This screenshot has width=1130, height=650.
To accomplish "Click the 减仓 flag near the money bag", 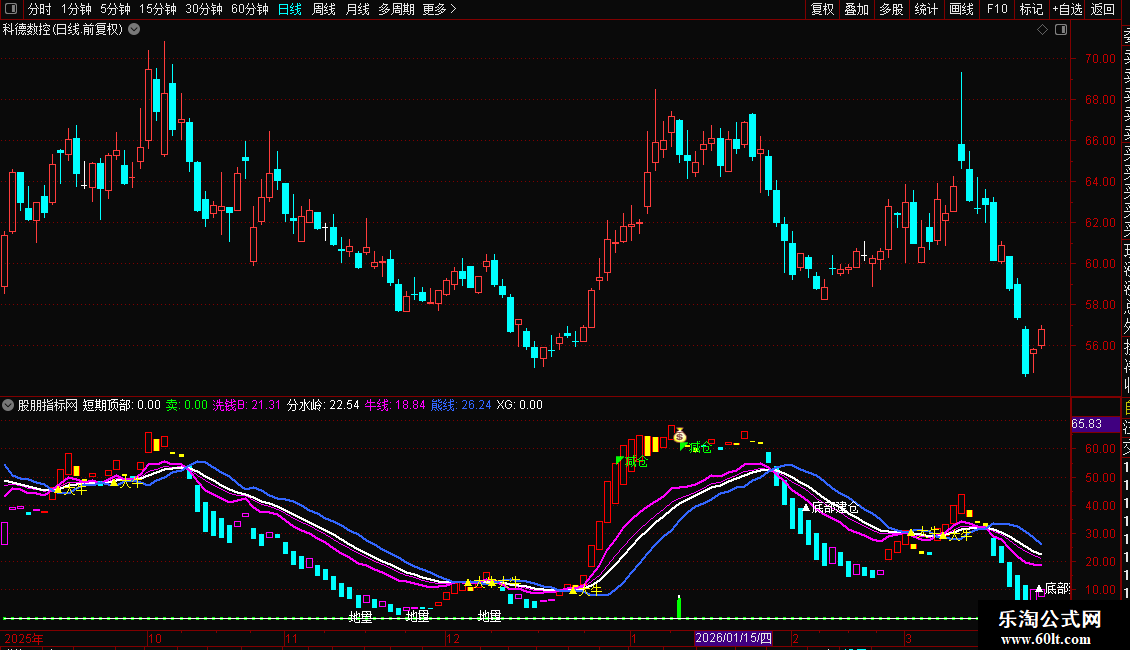I will 696,448.
